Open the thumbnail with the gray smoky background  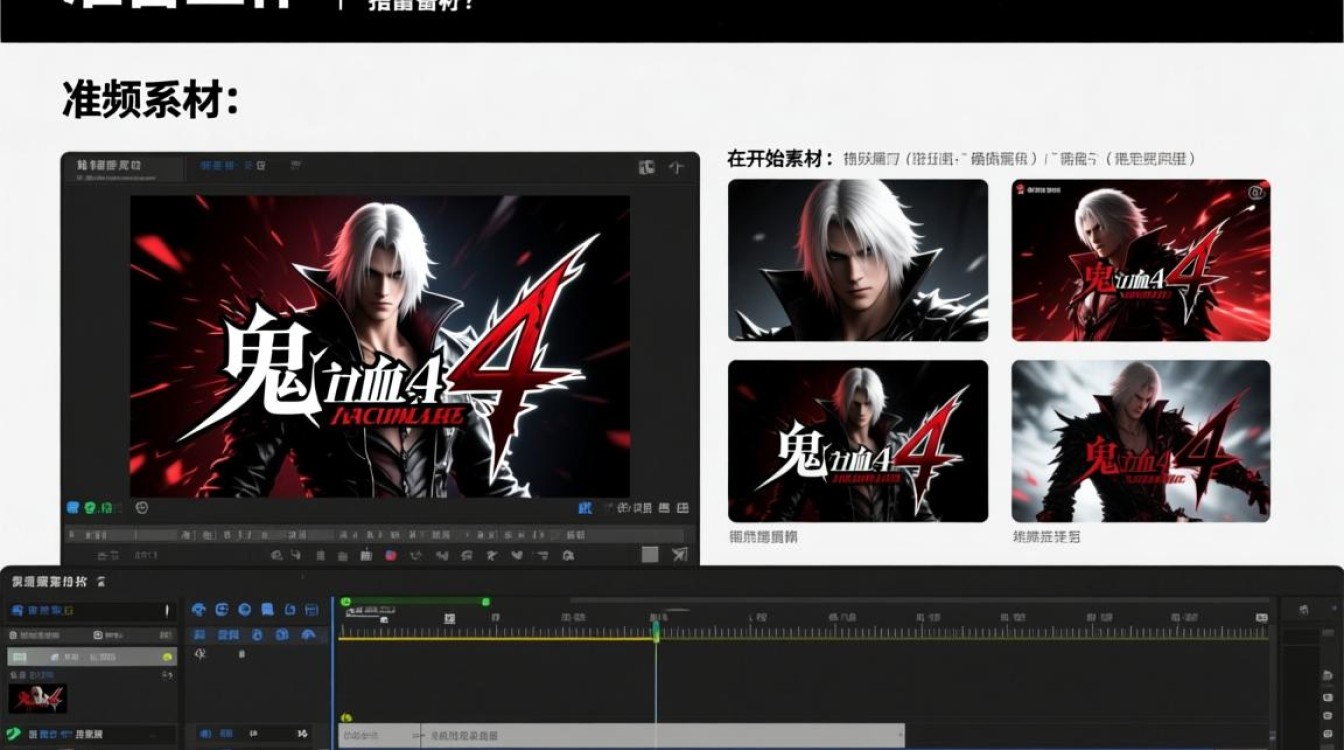coord(1141,441)
